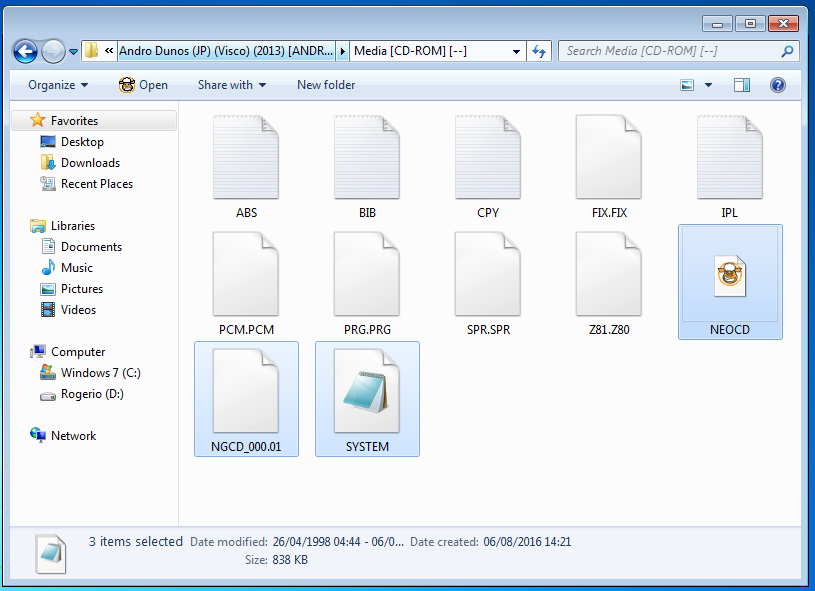The width and height of the screenshot is (815, 591).
Task: Open Downloads in Favorites
Action: (x=90, y=163)
